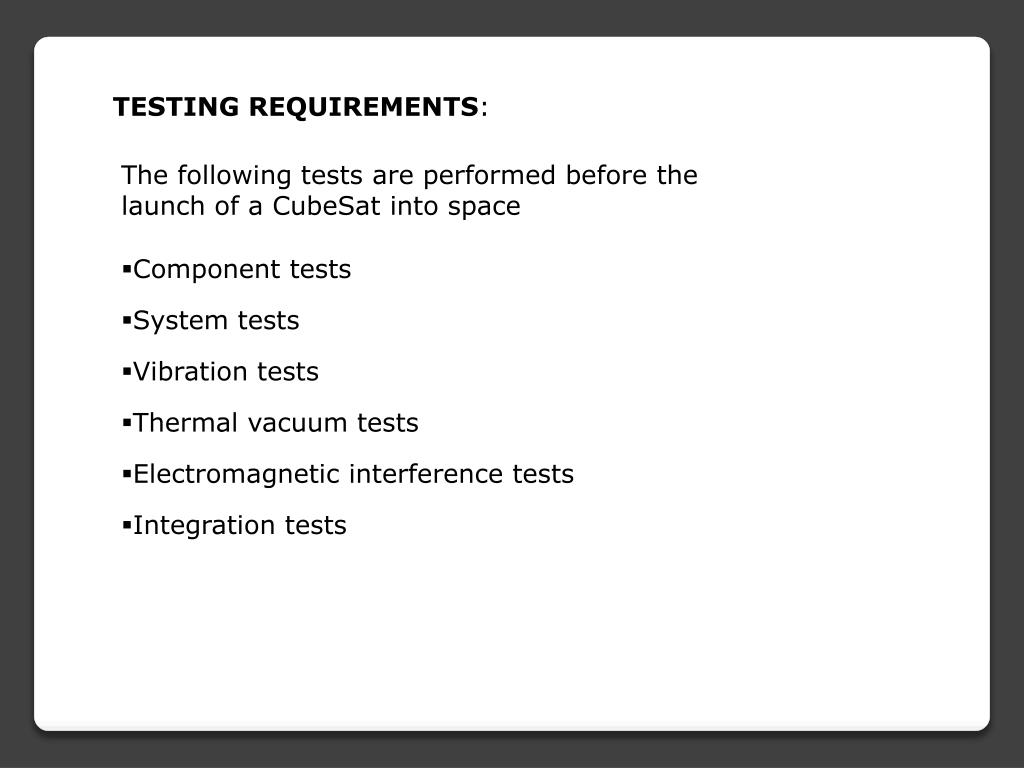This screenshot has height=768, width=1024.
Task: Select the Component tests bullet text
Action: [x=242, y=270]
